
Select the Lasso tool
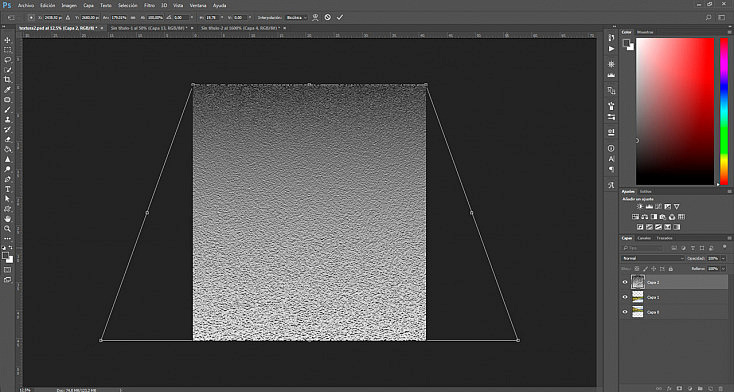[7, 60]
